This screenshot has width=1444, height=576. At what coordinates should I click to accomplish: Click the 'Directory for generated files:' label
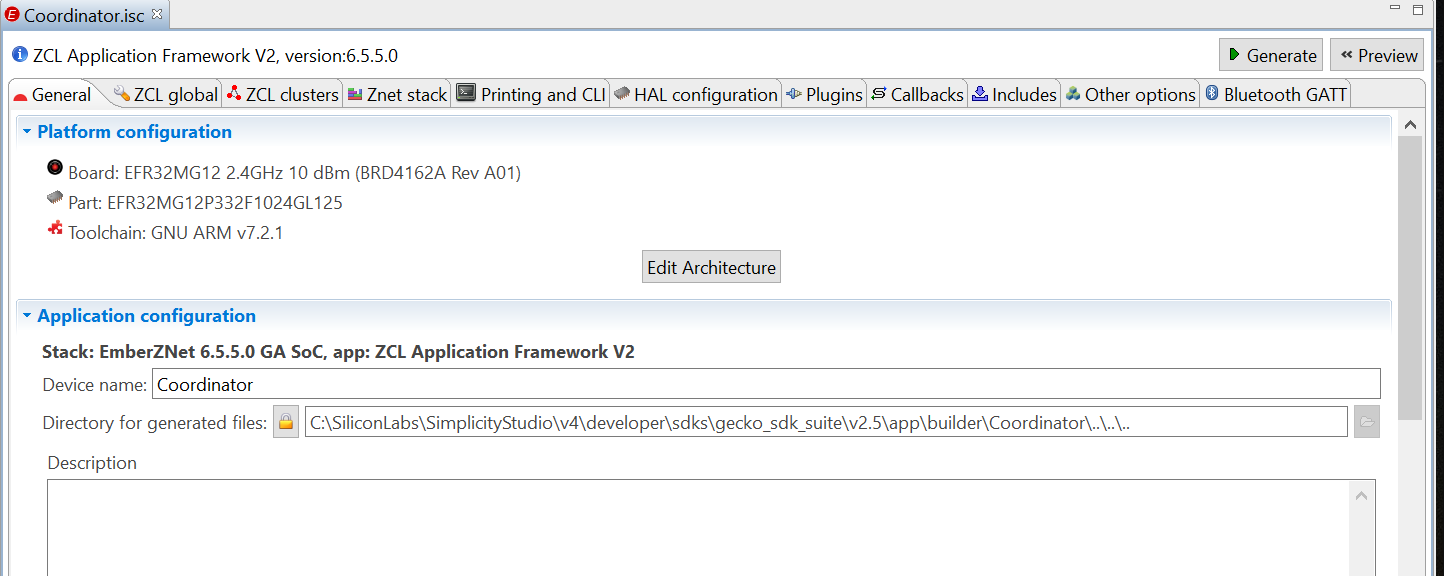pos(155,423)
